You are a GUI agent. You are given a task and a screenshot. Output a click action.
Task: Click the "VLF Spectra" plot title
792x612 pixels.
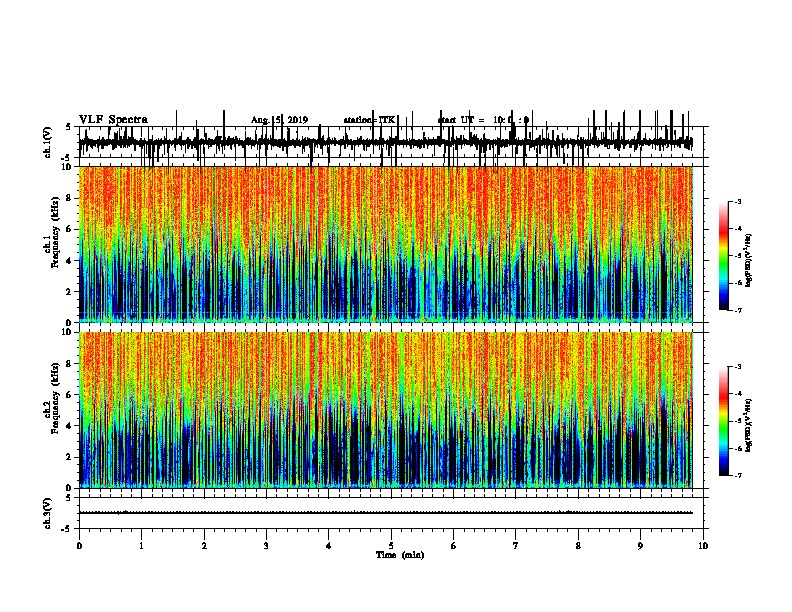pos(113,120)
